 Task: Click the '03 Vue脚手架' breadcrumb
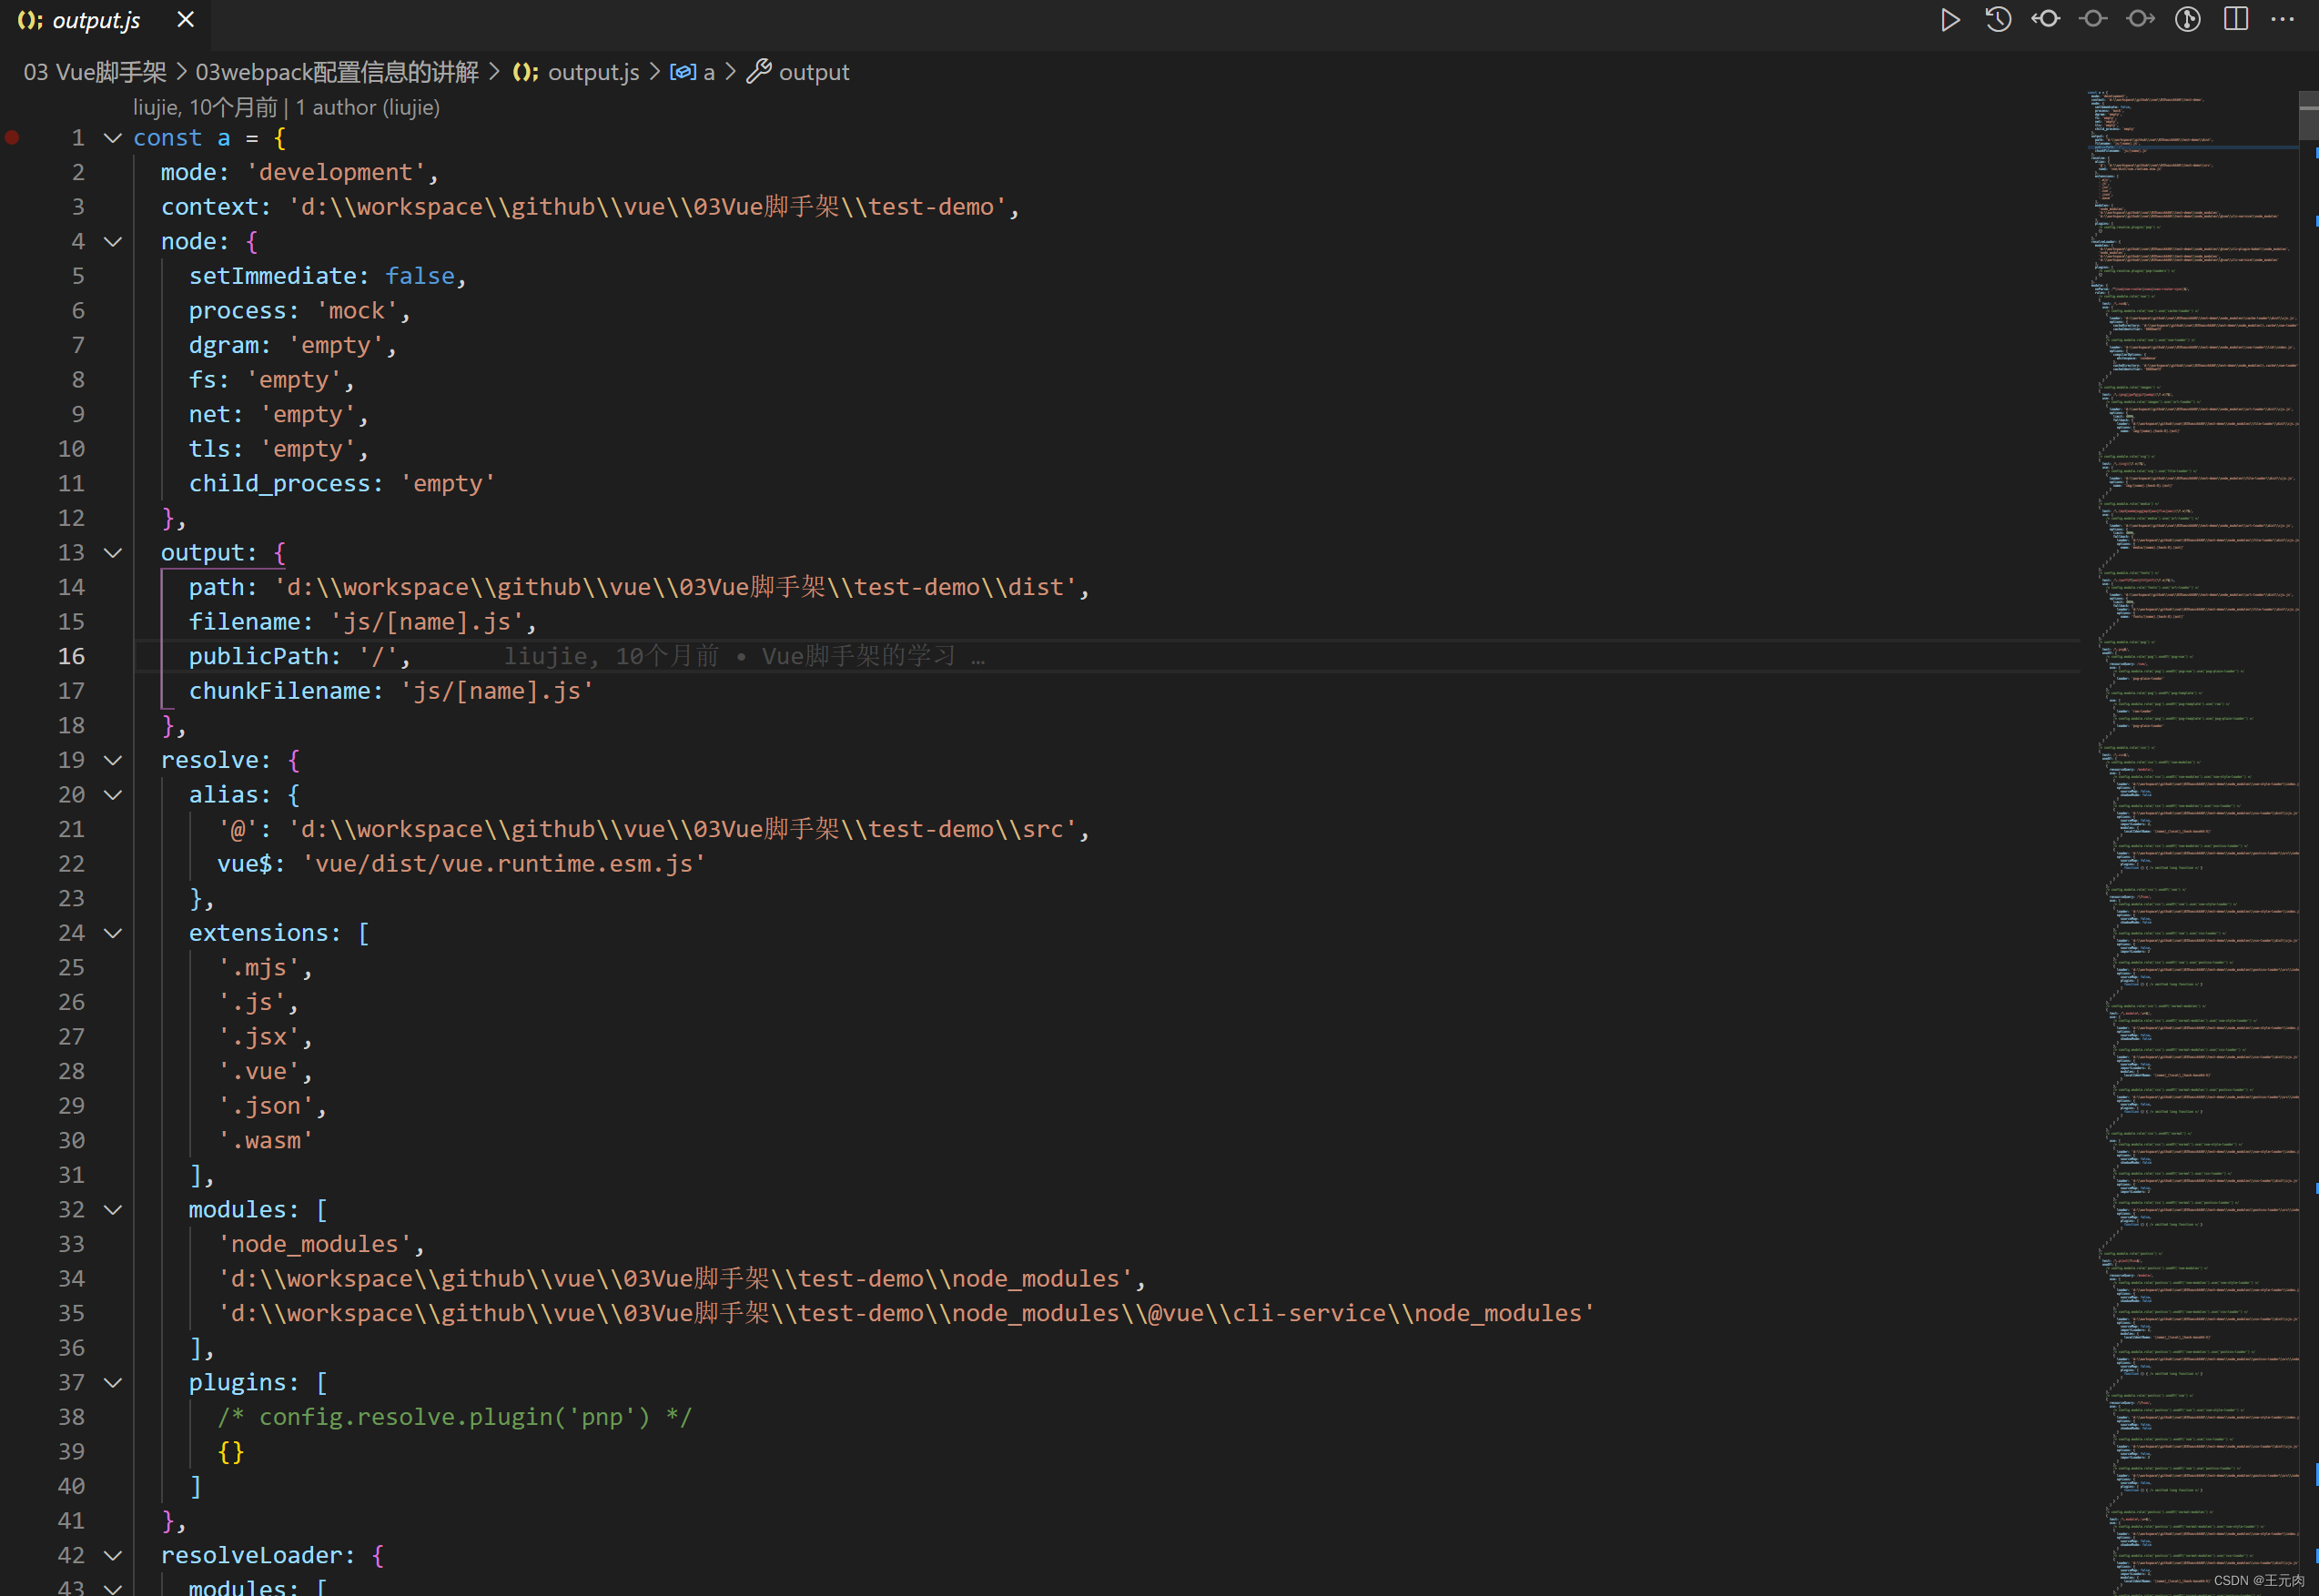tap(95, 72)
